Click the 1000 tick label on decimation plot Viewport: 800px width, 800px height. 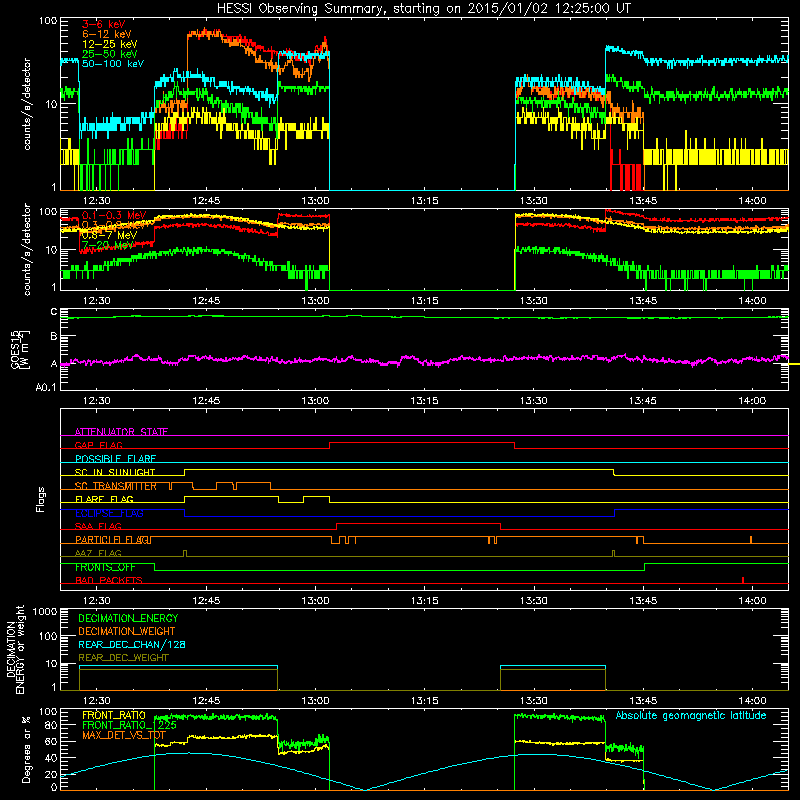pos(45,611)
